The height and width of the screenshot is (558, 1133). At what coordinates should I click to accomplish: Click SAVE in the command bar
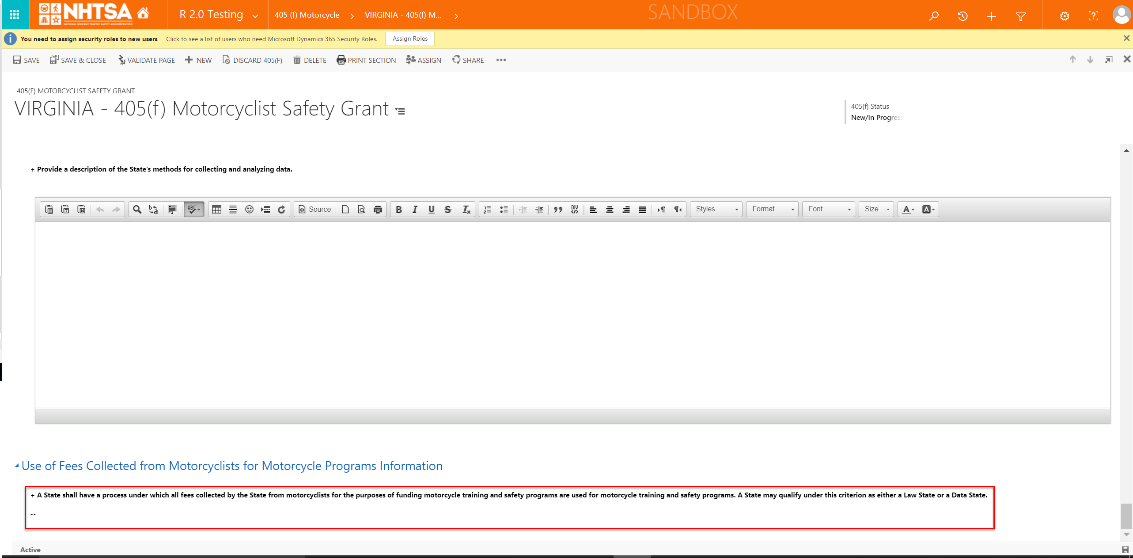click(26, 60)
